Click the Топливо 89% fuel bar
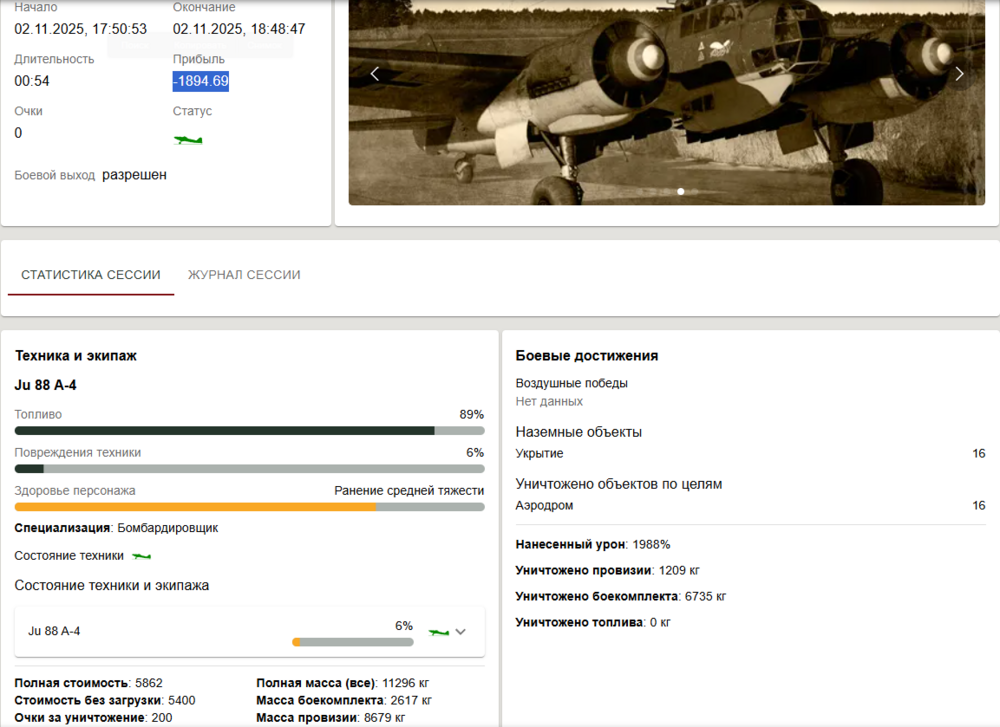Image resolution: width=1000 pixels, height=727 pixels. 248,430
